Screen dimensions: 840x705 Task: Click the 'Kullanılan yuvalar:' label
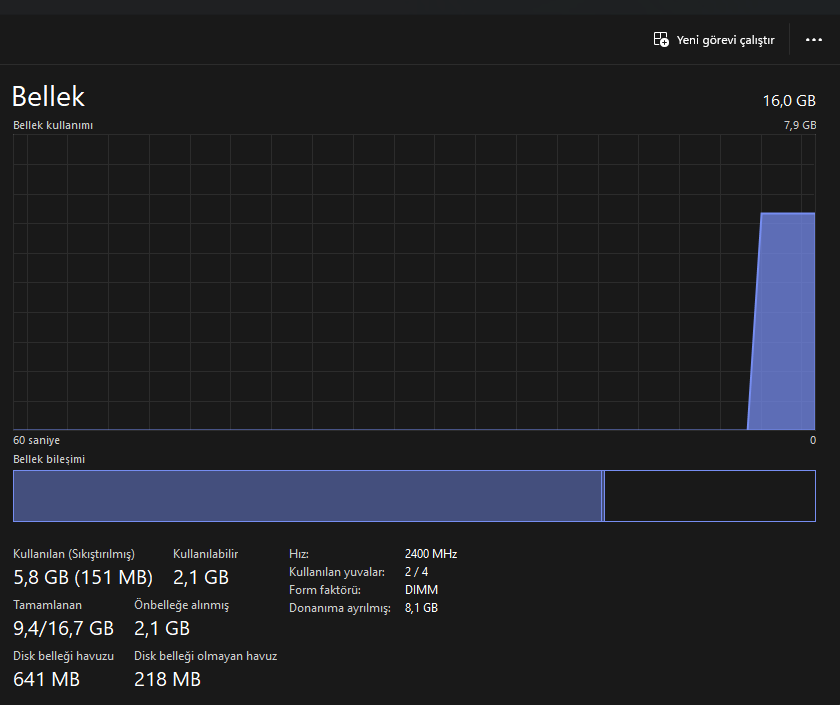tap(336, 573)
